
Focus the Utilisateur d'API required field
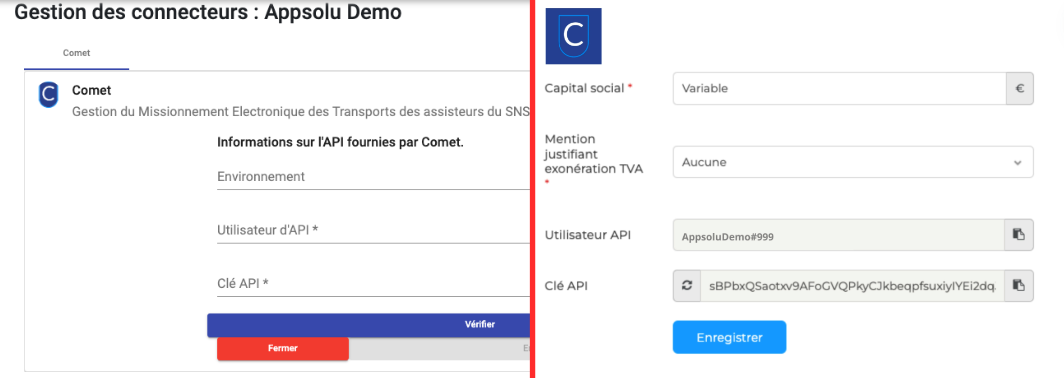pyautogui.click(x=373, y=230)
